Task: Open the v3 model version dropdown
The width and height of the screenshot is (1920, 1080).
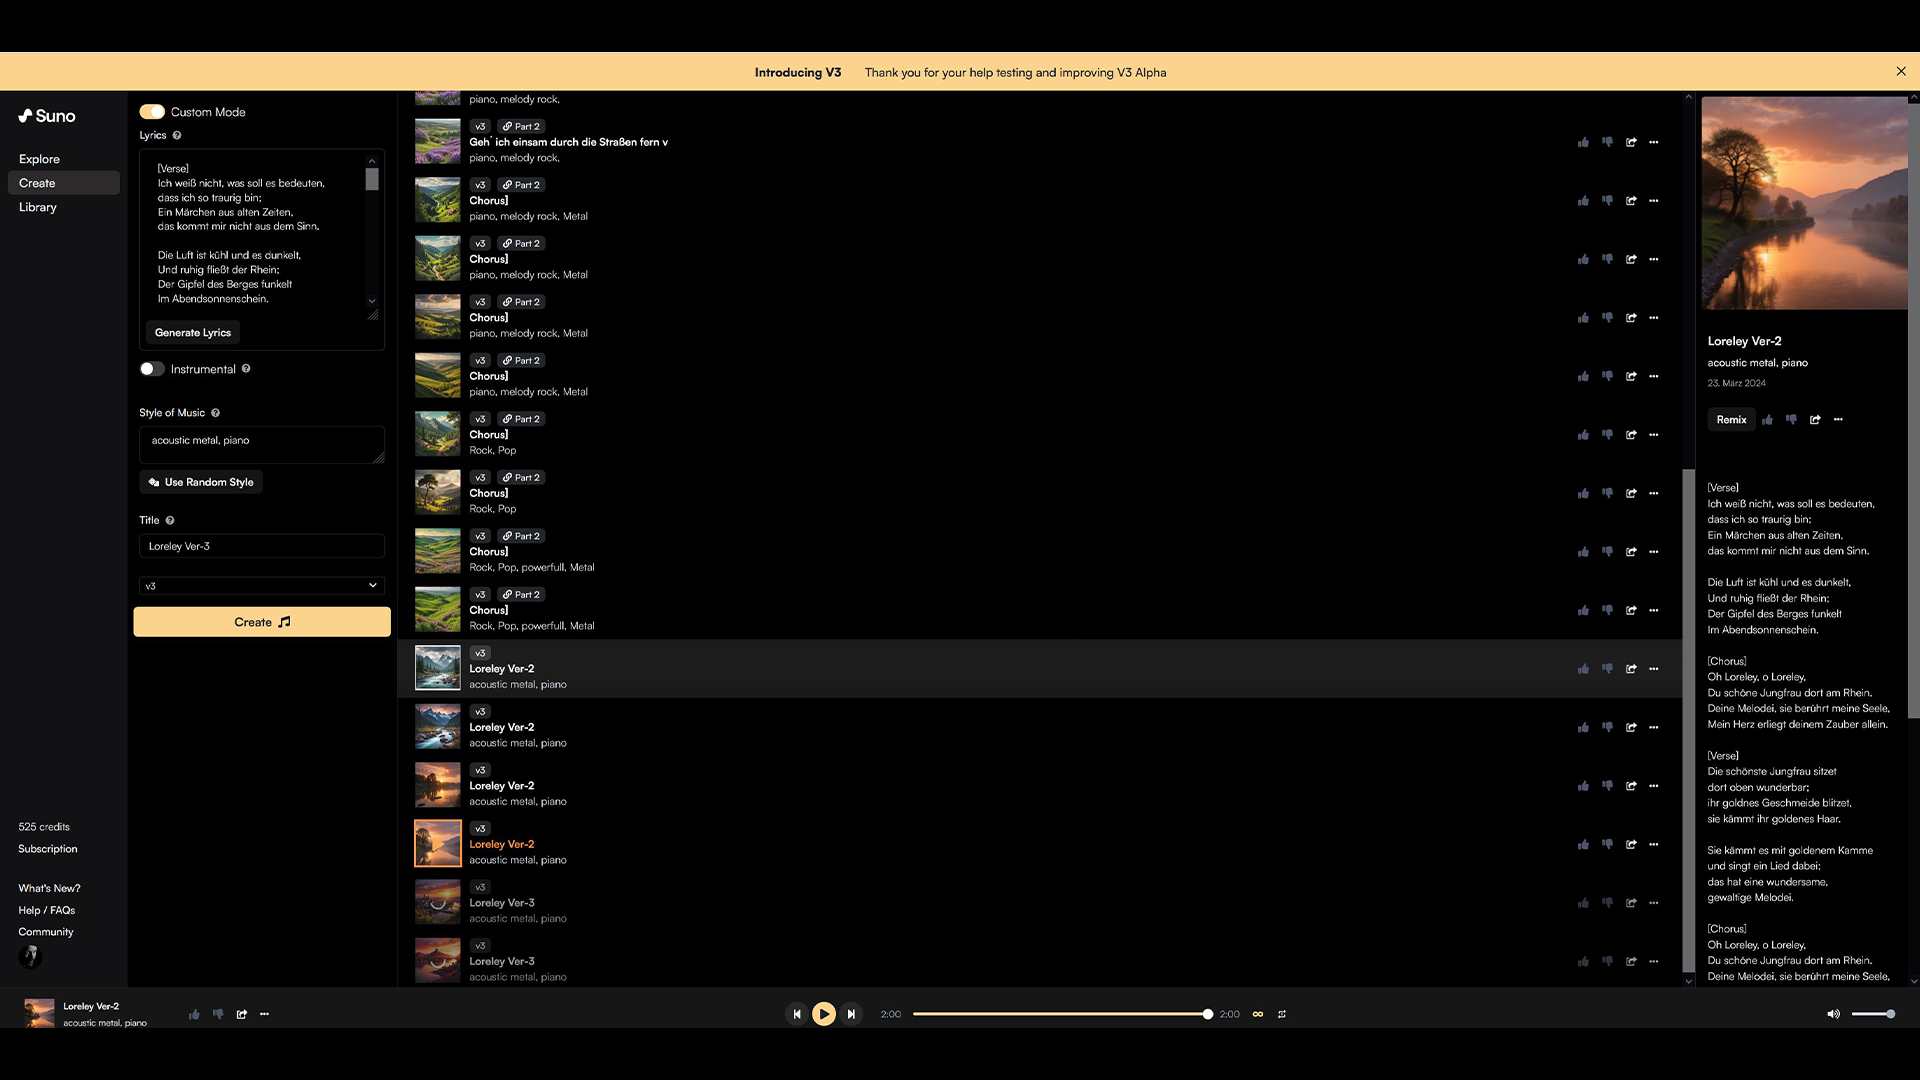Action: [x=261, y=586]
